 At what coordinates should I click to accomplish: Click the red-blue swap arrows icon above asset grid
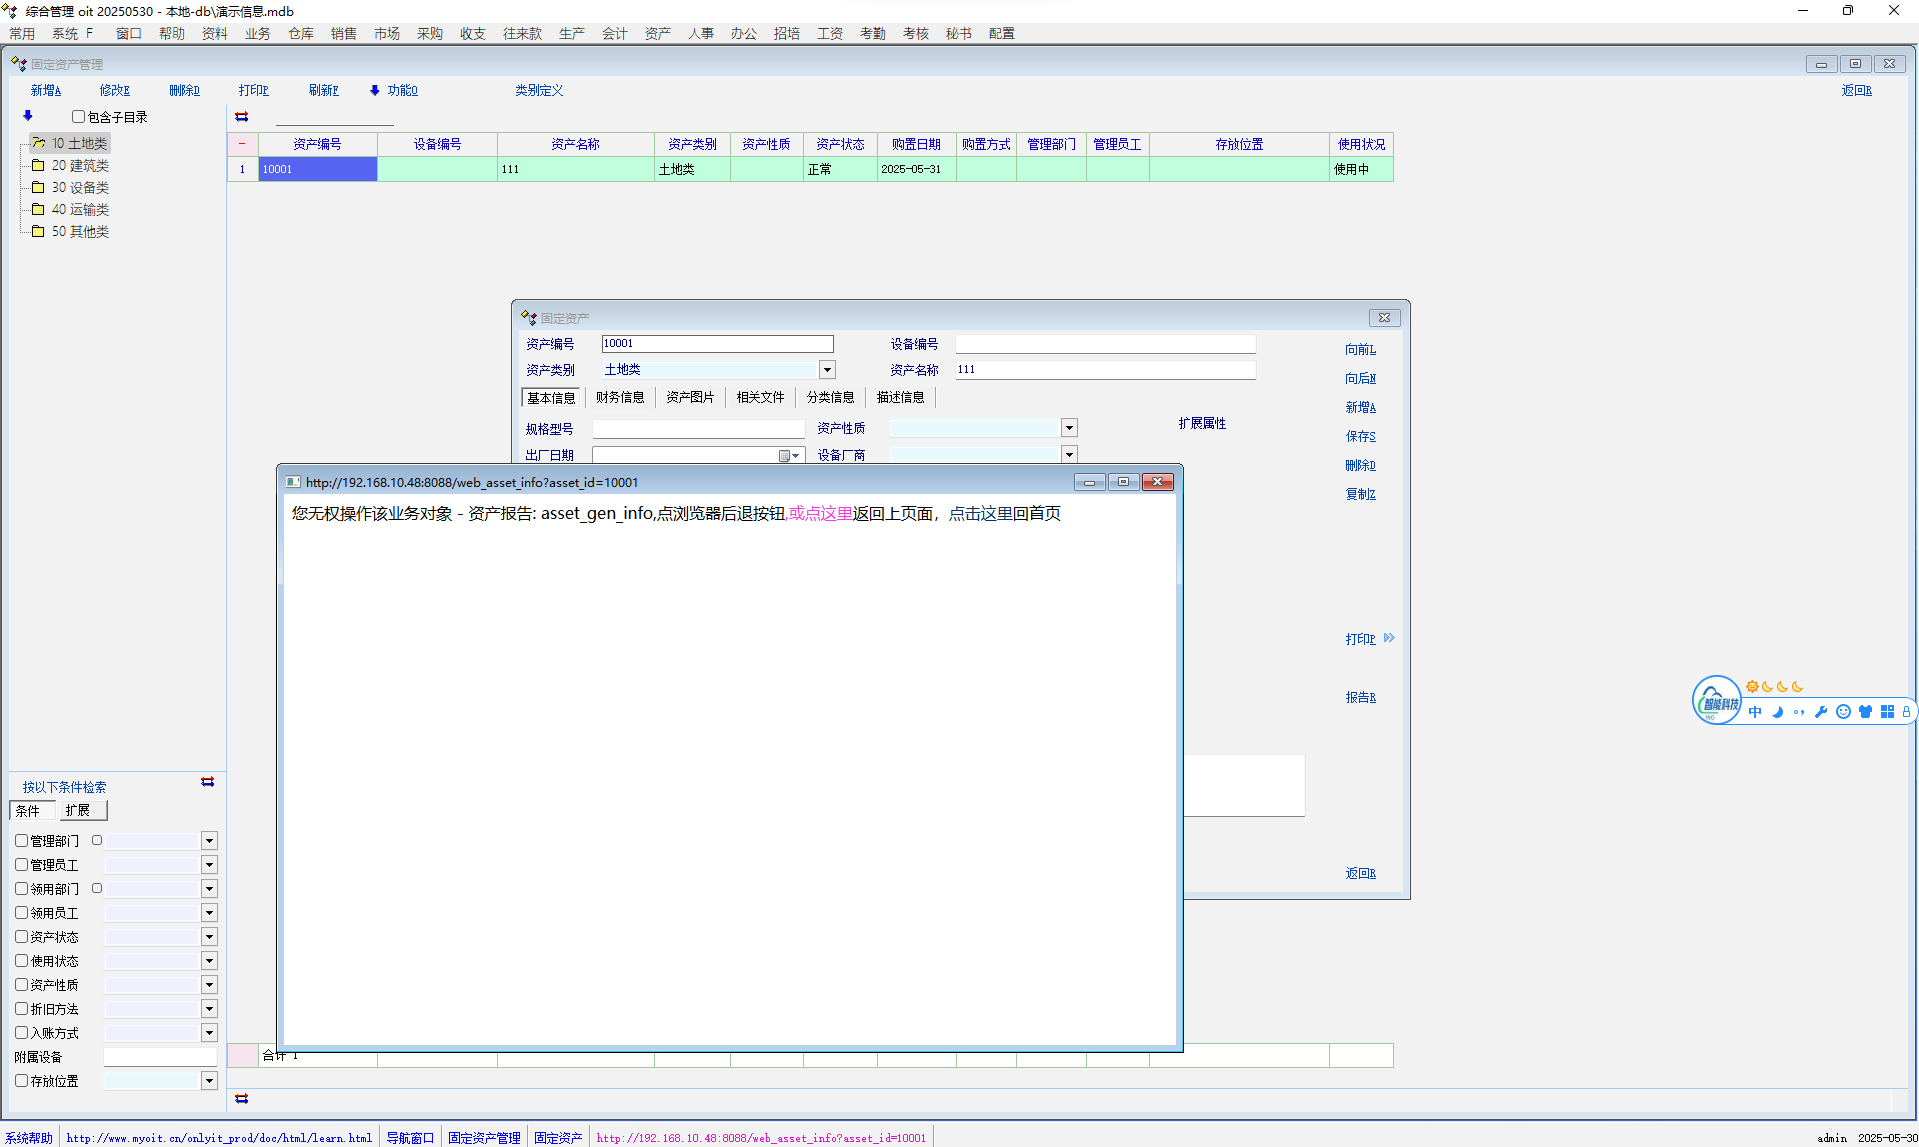[242, 117]
